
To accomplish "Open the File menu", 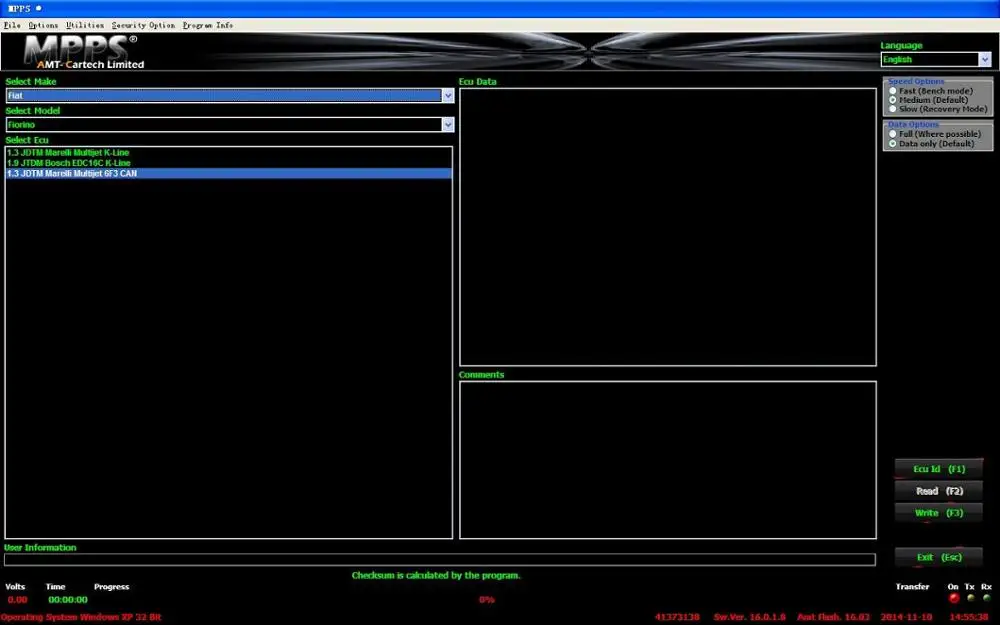I will tap(12, 26).
